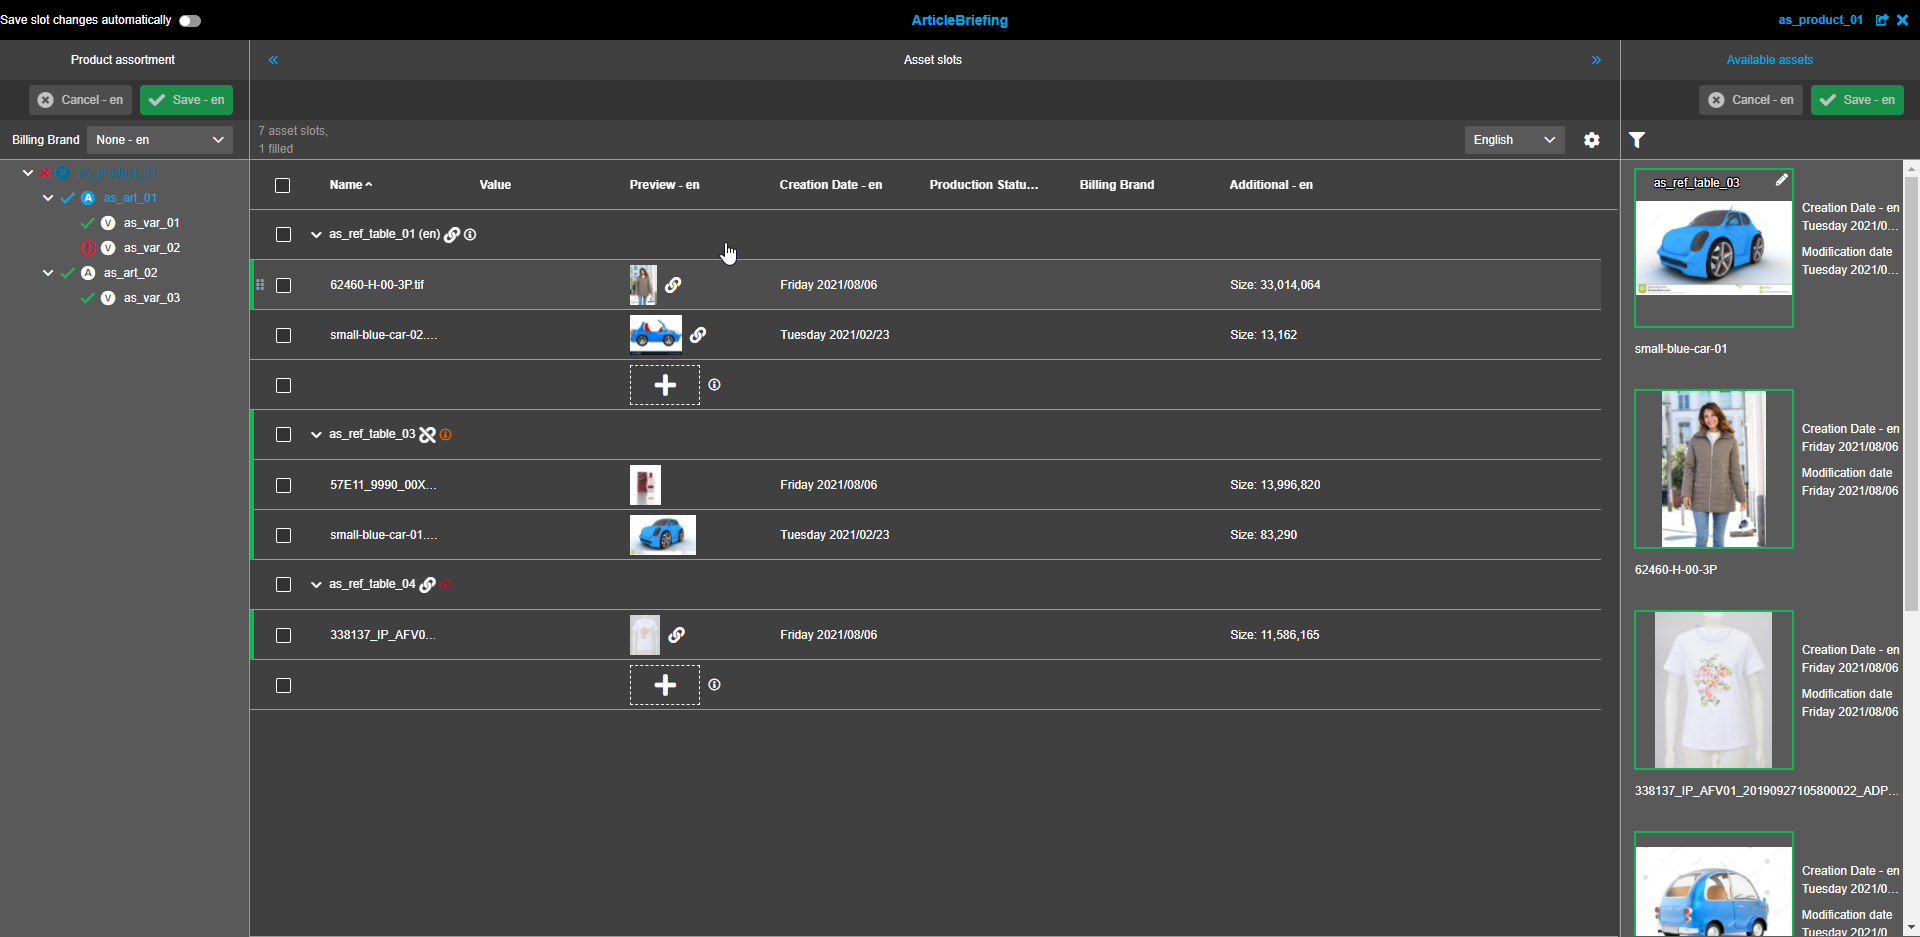Enable the 'Save slot changes automatically' toggle
1920x937 pixels.
189,19
